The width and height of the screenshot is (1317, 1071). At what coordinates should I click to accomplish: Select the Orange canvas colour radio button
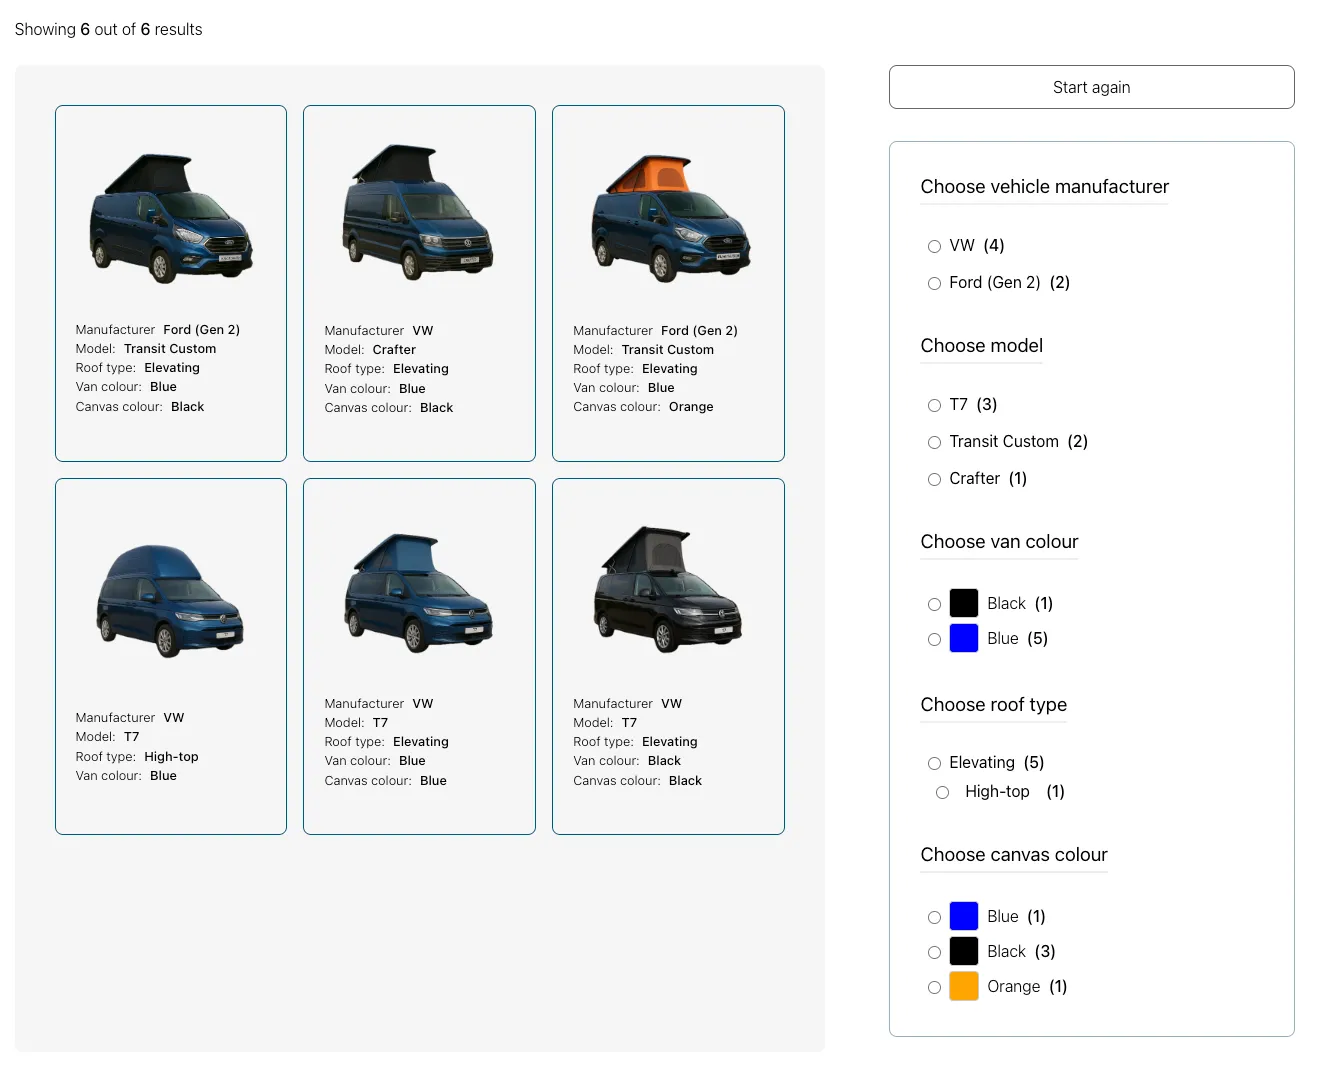[x=934, y=987]
